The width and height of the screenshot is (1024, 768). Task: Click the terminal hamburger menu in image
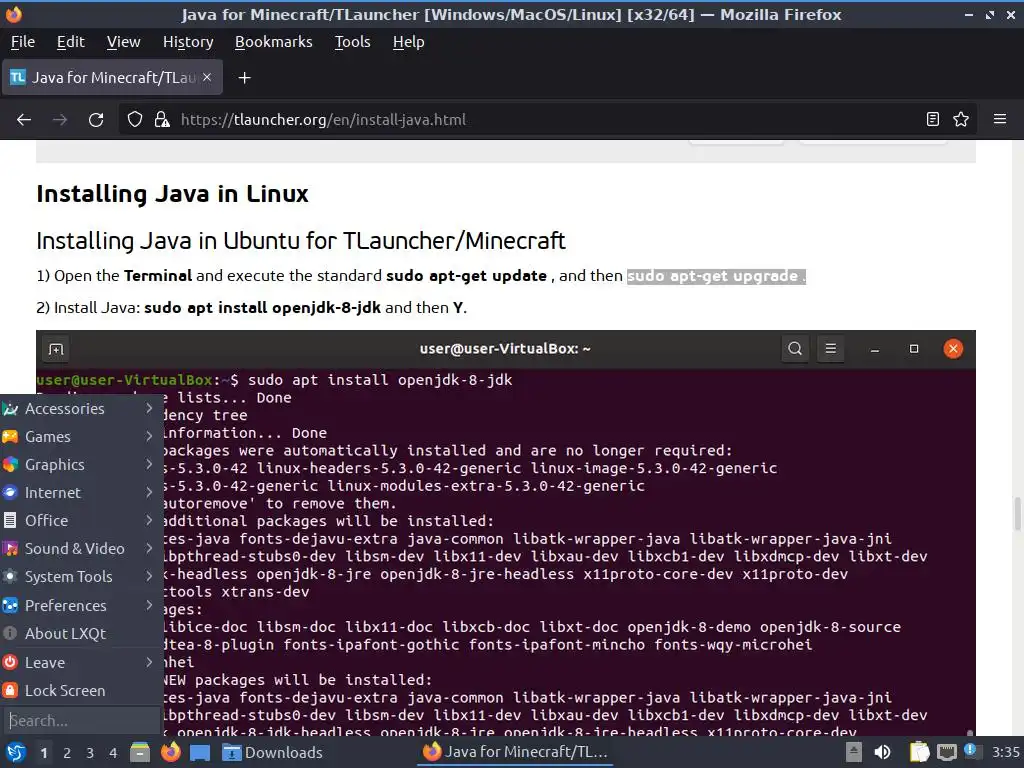pyautogui.click(x=831, y=349)
